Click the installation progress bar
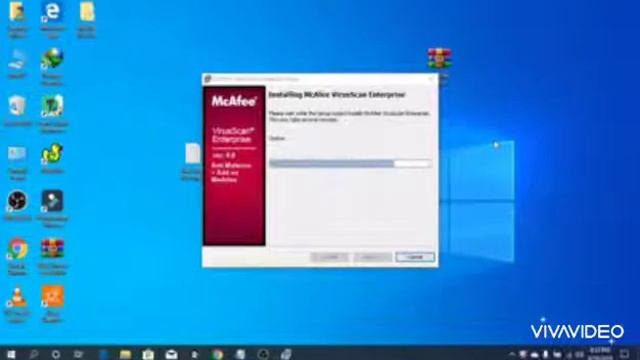This screenshot has width=640, height=360. pyautogui.click(x=350, y=164)
